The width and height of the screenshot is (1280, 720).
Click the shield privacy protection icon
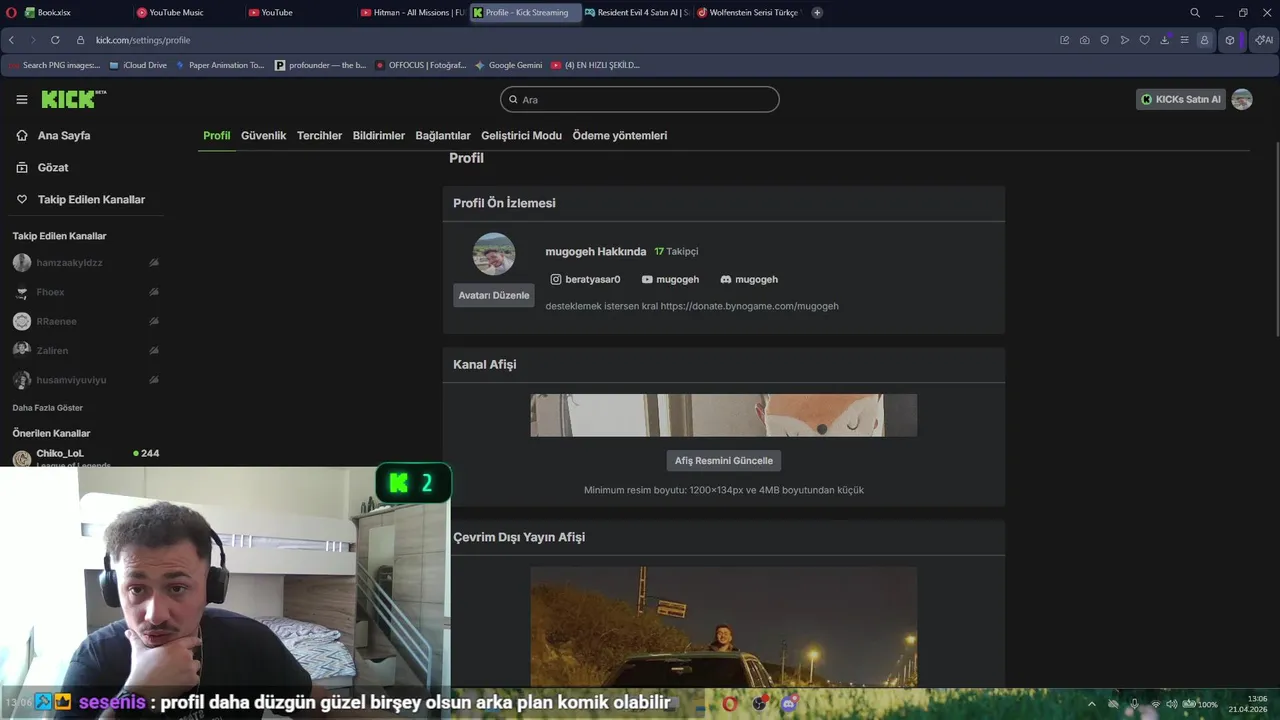click(1105, 40)
